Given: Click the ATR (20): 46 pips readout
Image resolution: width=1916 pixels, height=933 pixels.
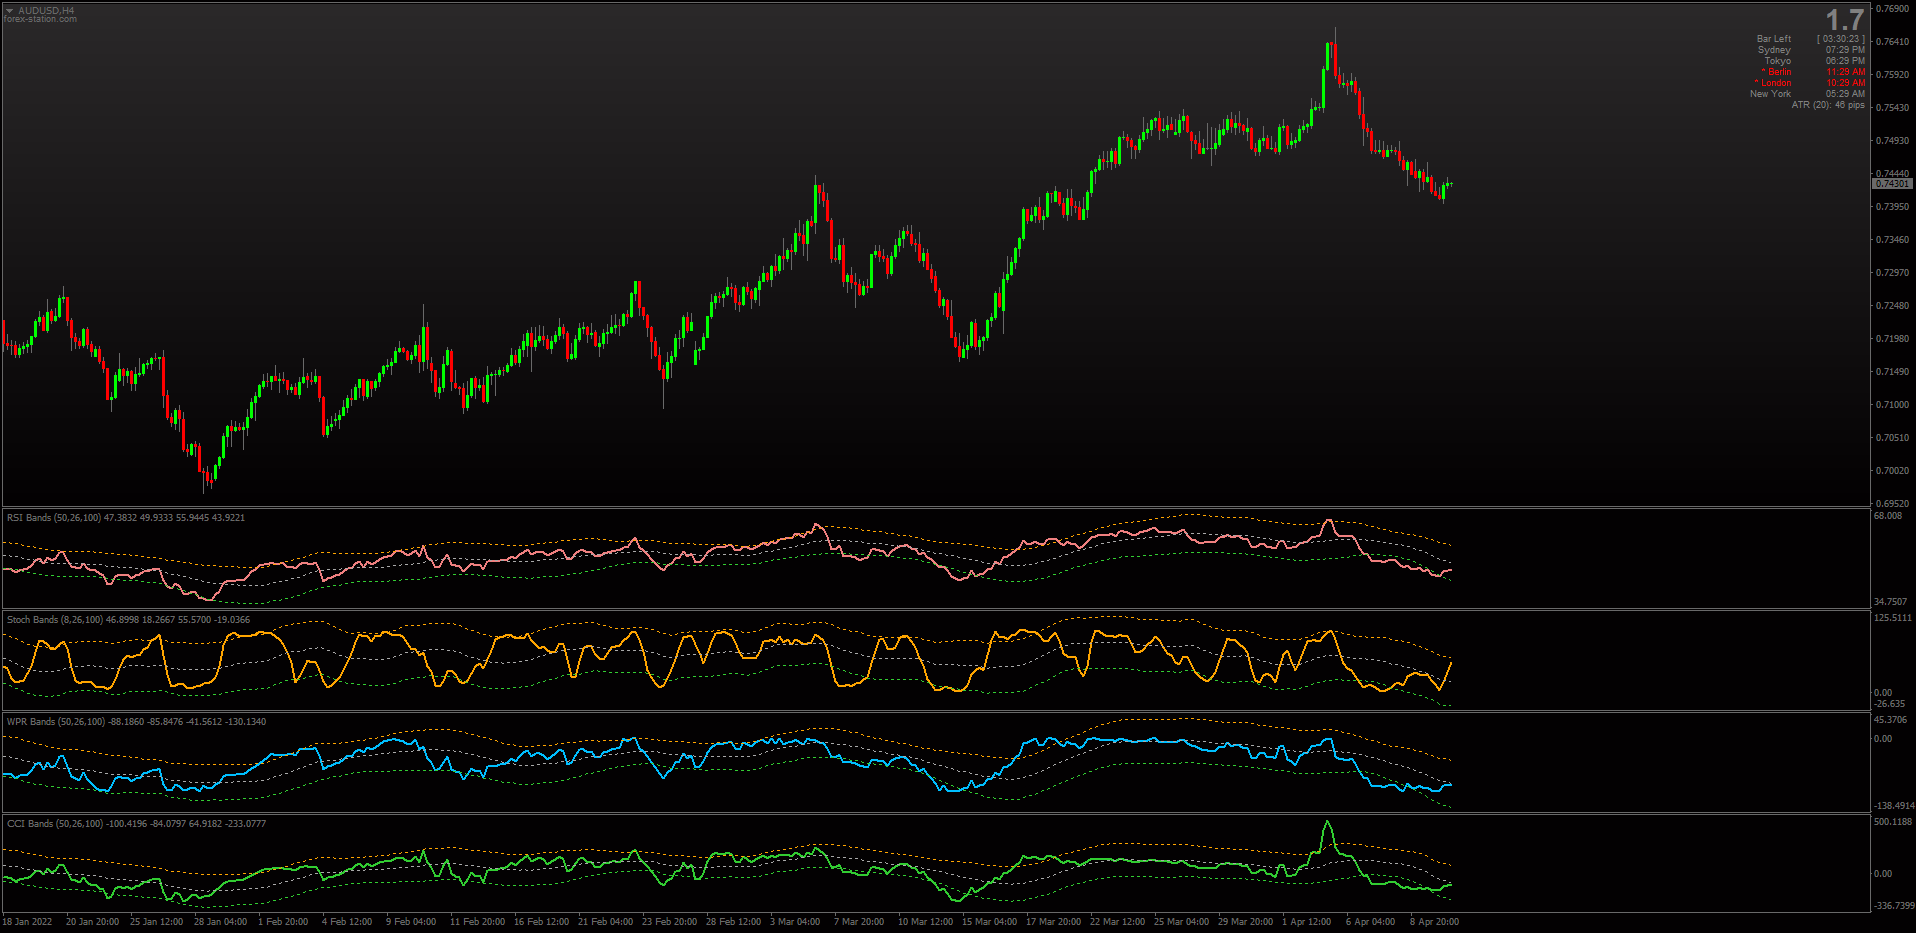Looking at the screenshot, I should tap(1828, 105).
